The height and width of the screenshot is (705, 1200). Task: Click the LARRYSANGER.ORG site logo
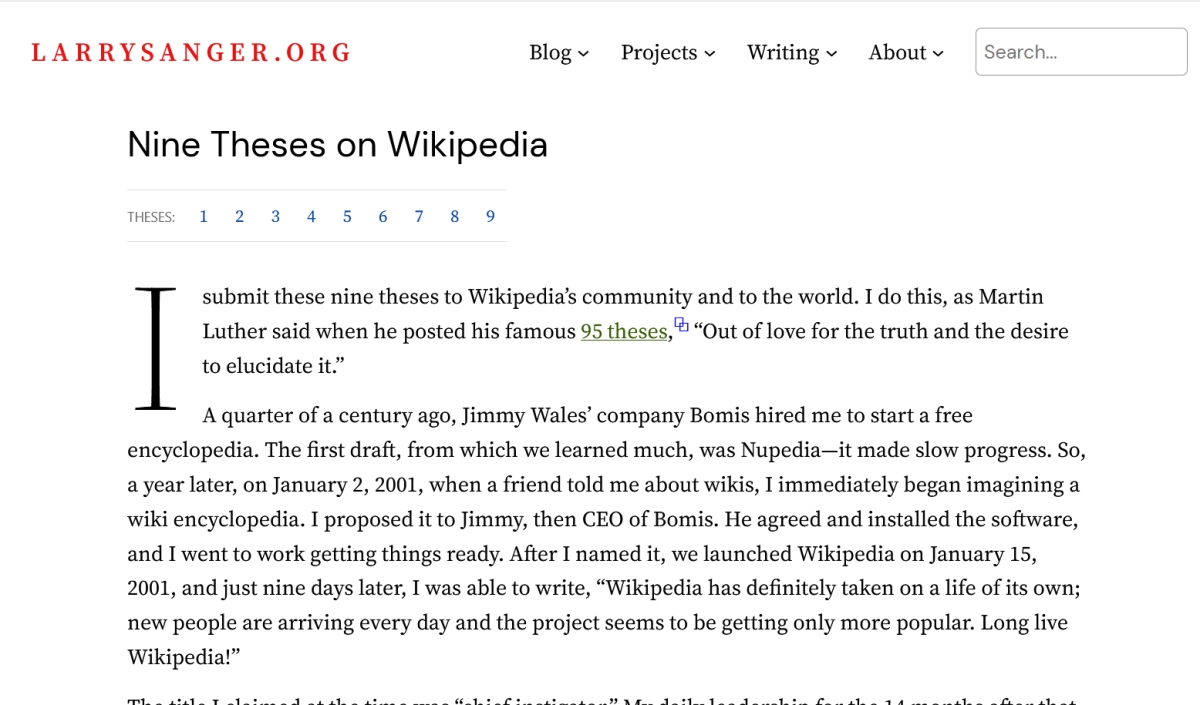point(191,53)
